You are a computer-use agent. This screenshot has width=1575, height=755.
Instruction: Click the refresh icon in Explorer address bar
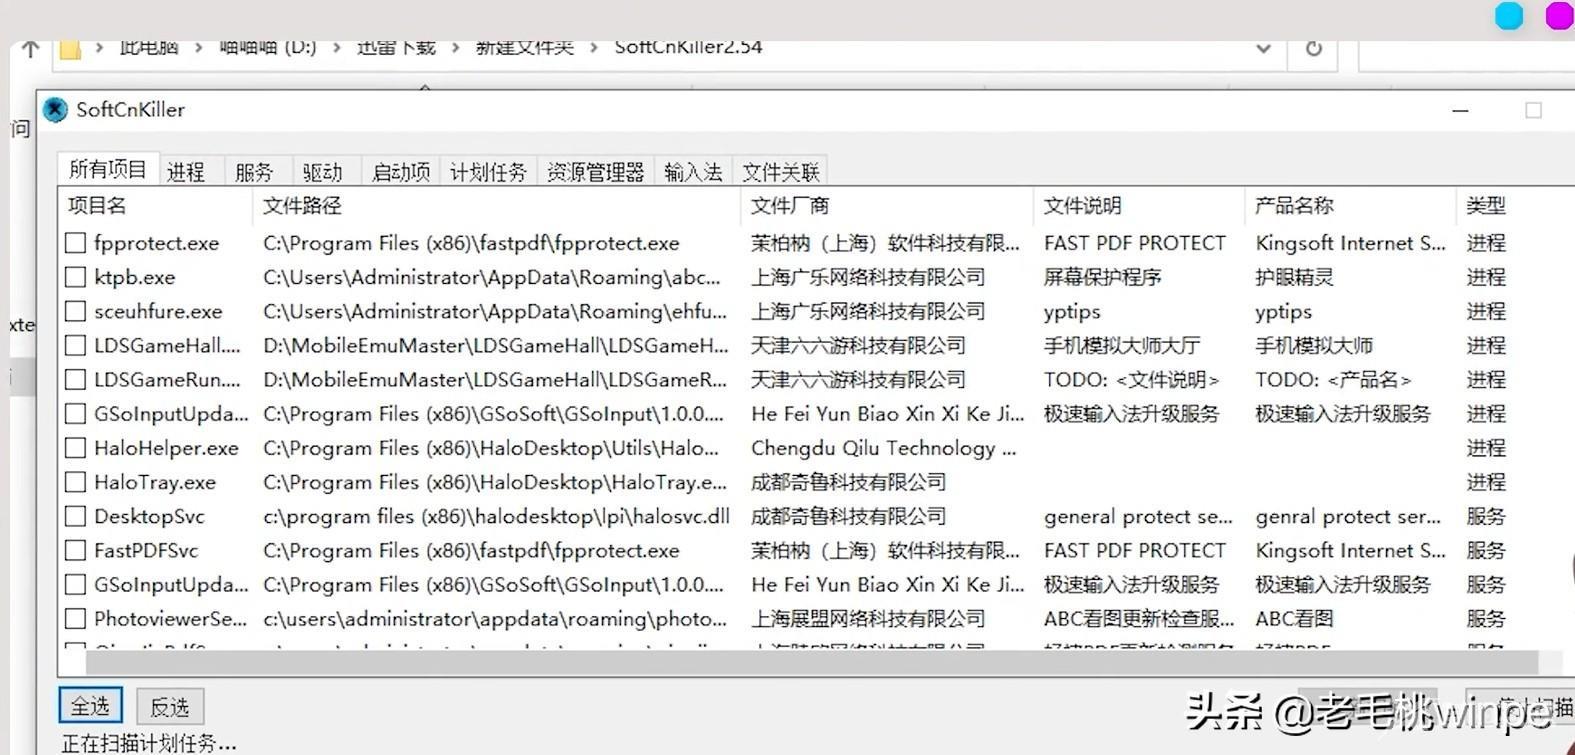(x=1314, y=49)
